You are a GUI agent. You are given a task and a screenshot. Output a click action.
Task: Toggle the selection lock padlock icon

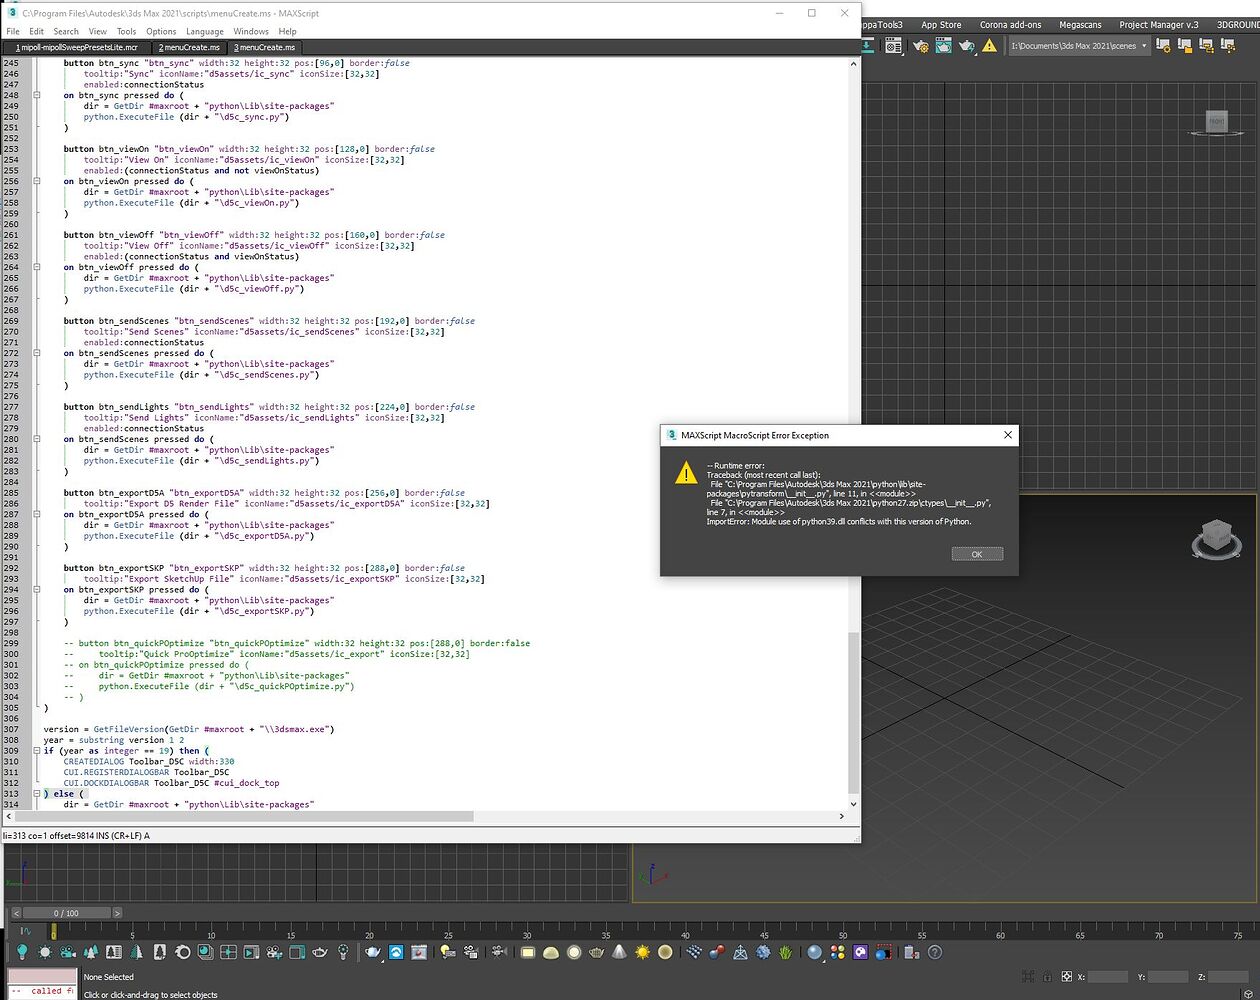(x=1047, y=977)
